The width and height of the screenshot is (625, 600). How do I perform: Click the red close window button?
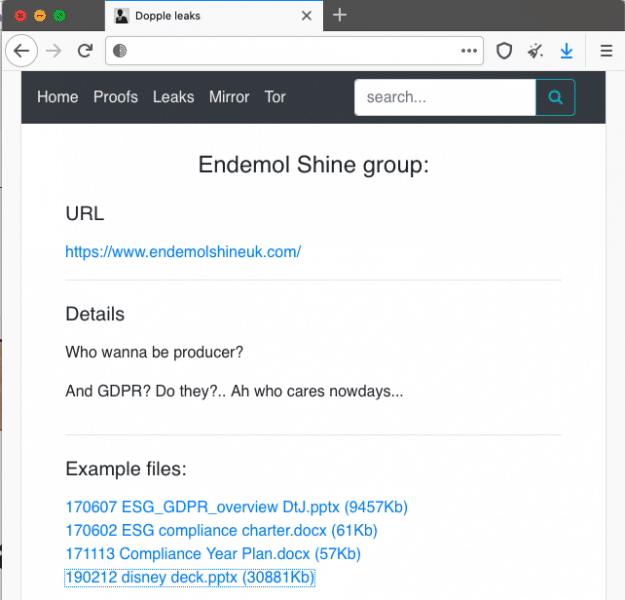(x=20, y=16)
